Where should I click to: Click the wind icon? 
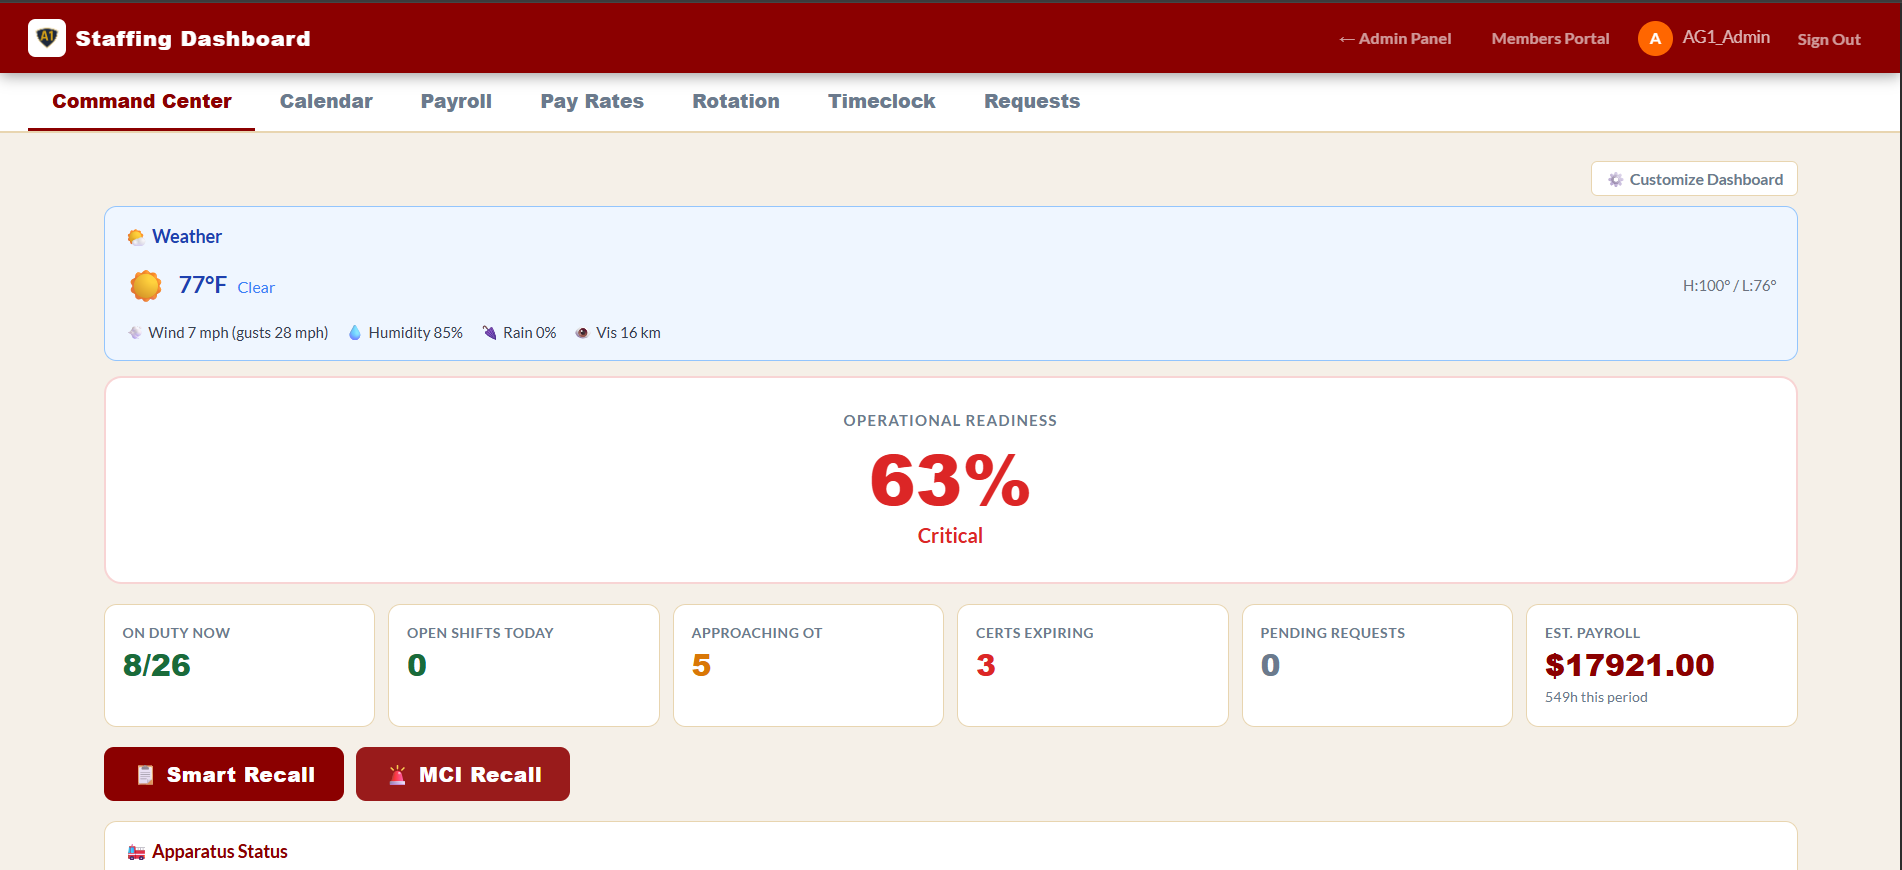[134, 333]
